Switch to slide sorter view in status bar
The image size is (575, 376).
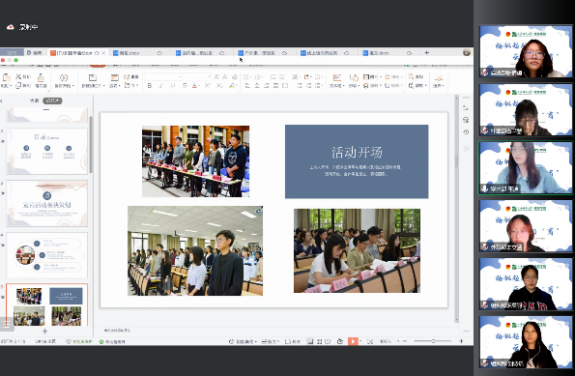(320, 342)
